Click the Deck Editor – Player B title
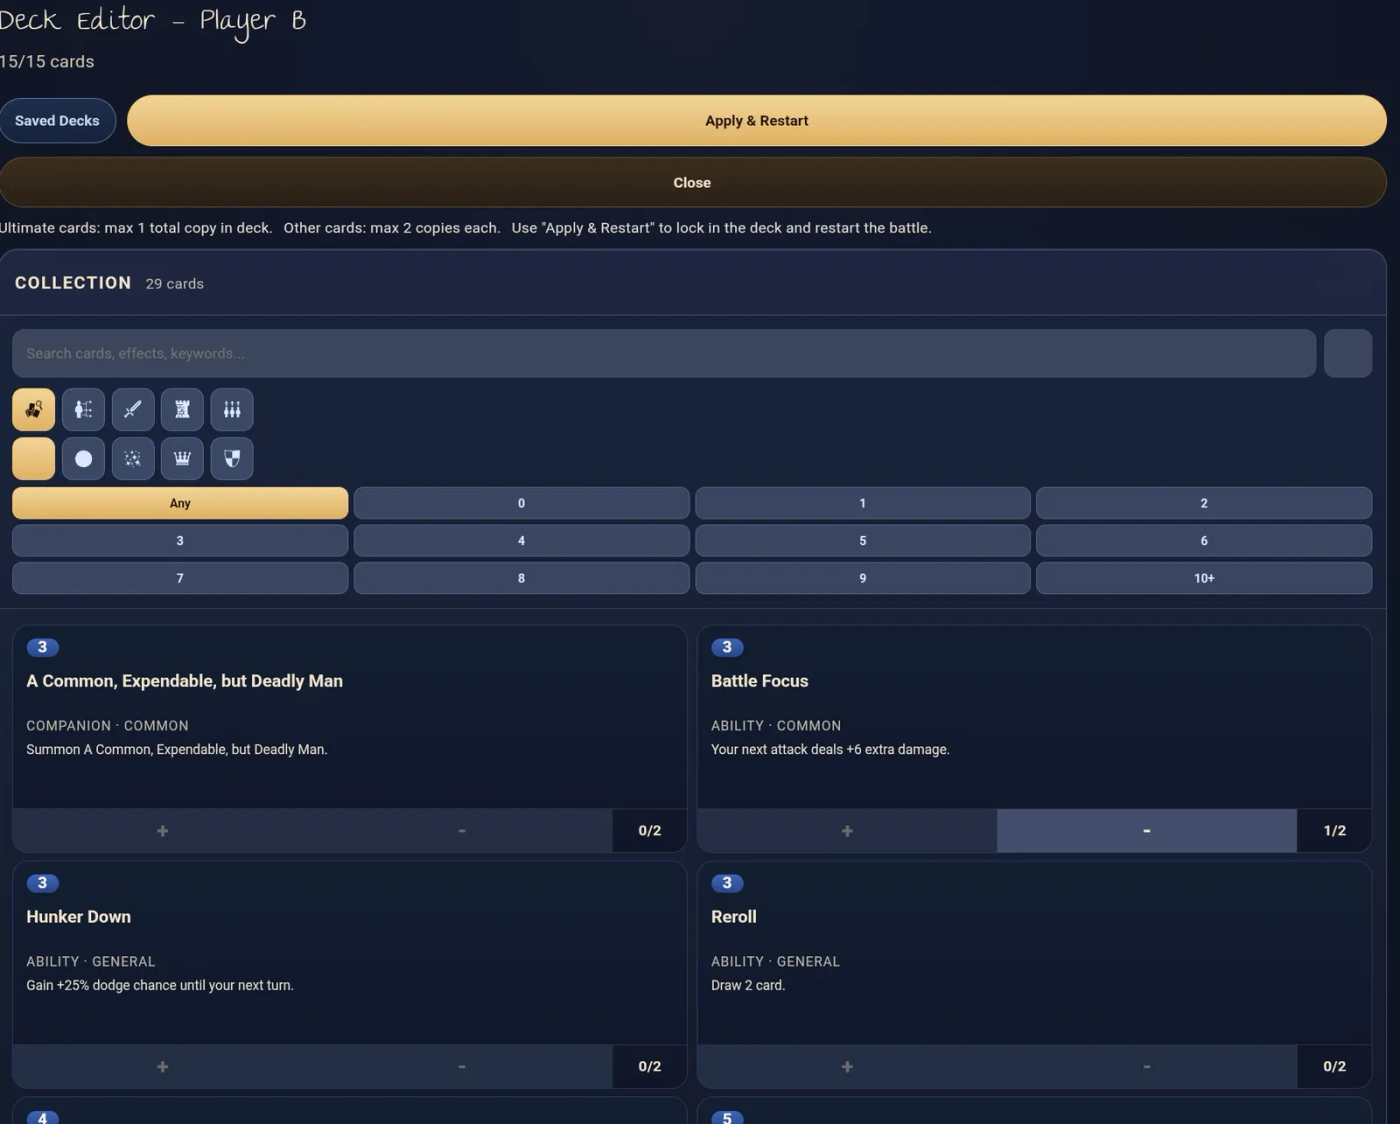The image size is (1400, 1124). pyautogui.click(x=152, y=20)
